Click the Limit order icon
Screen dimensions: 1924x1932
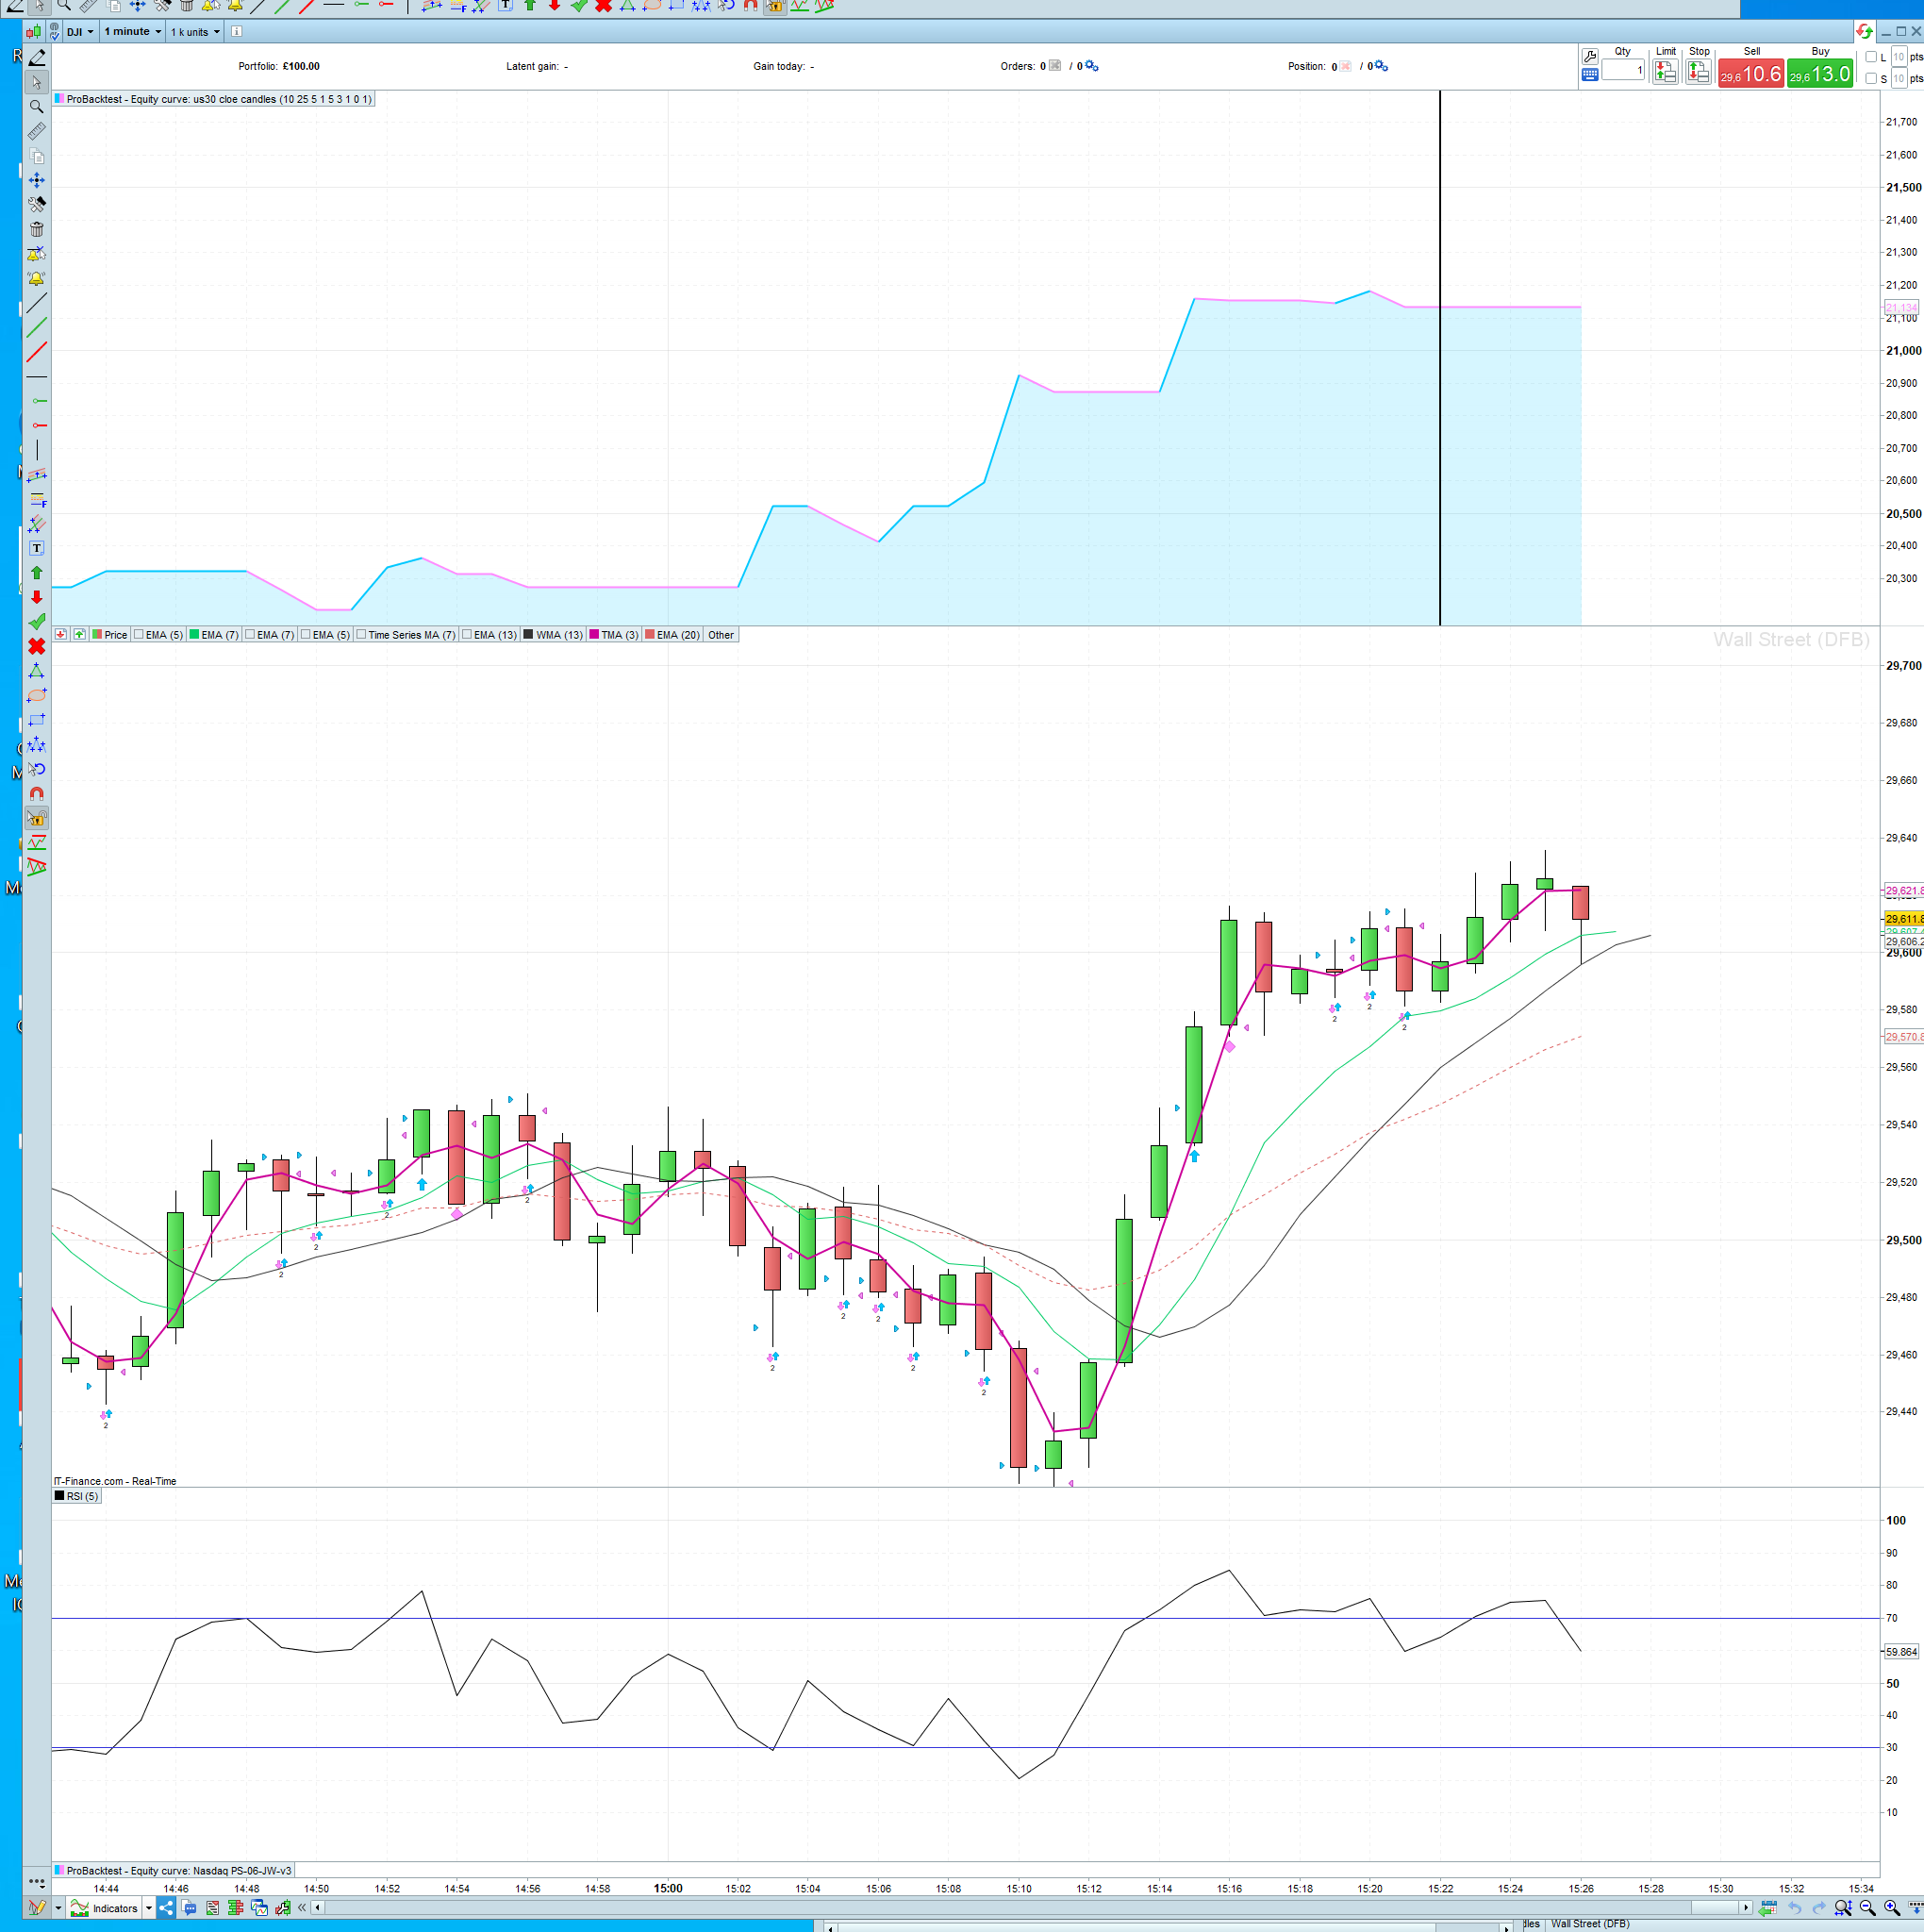click(1665, 71)
